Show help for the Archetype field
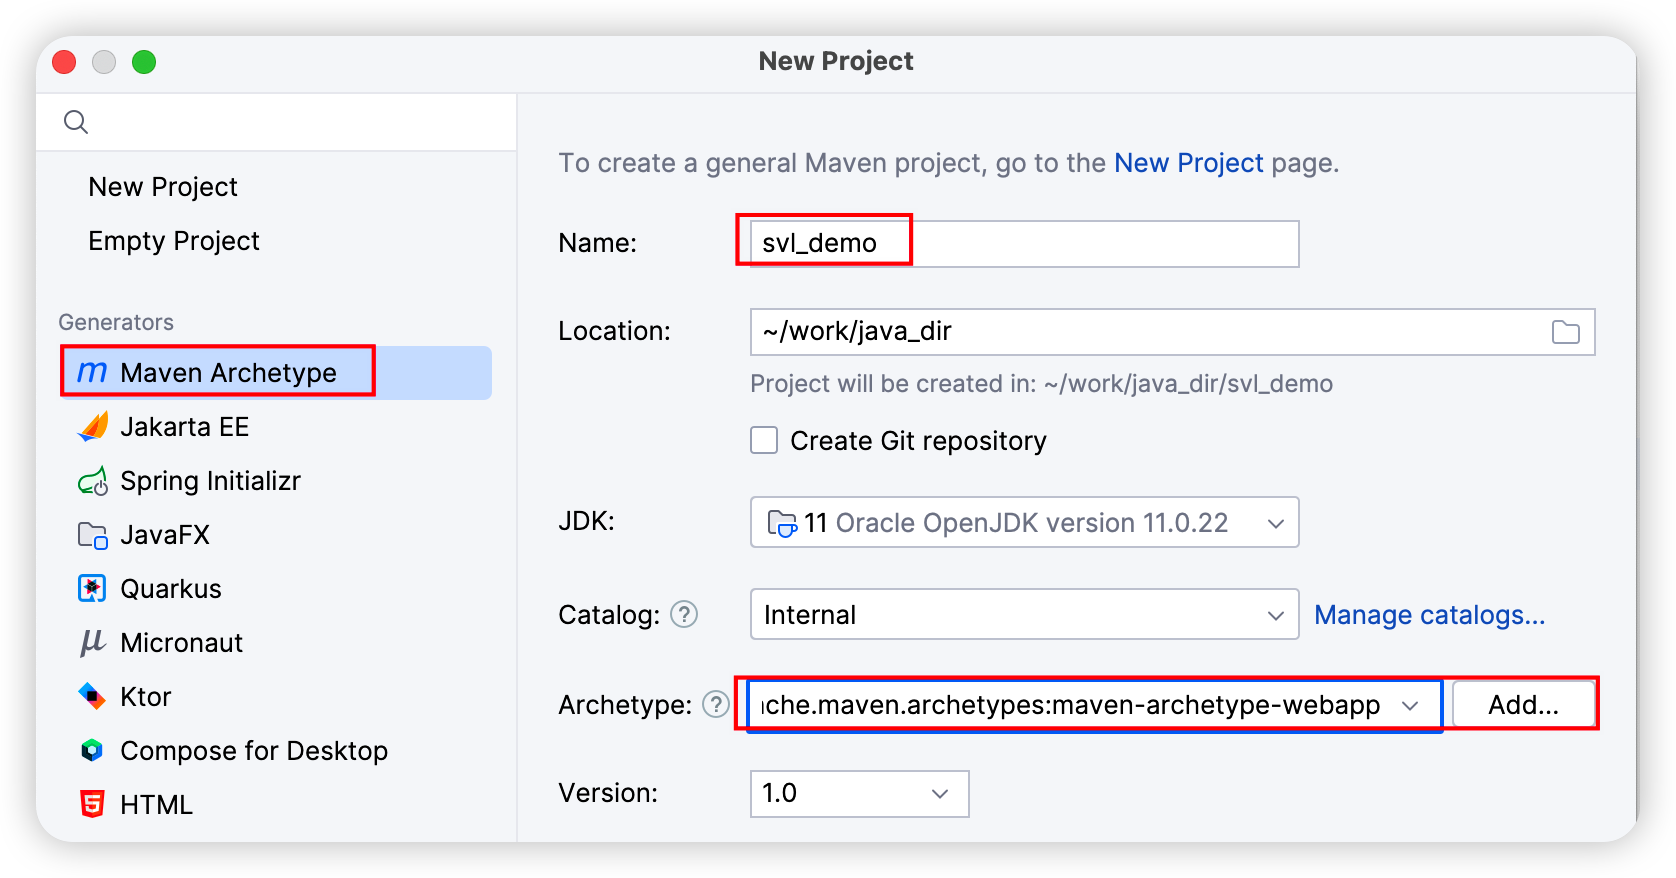Viewport: 1676px width, 878px height. coord(716,704)
